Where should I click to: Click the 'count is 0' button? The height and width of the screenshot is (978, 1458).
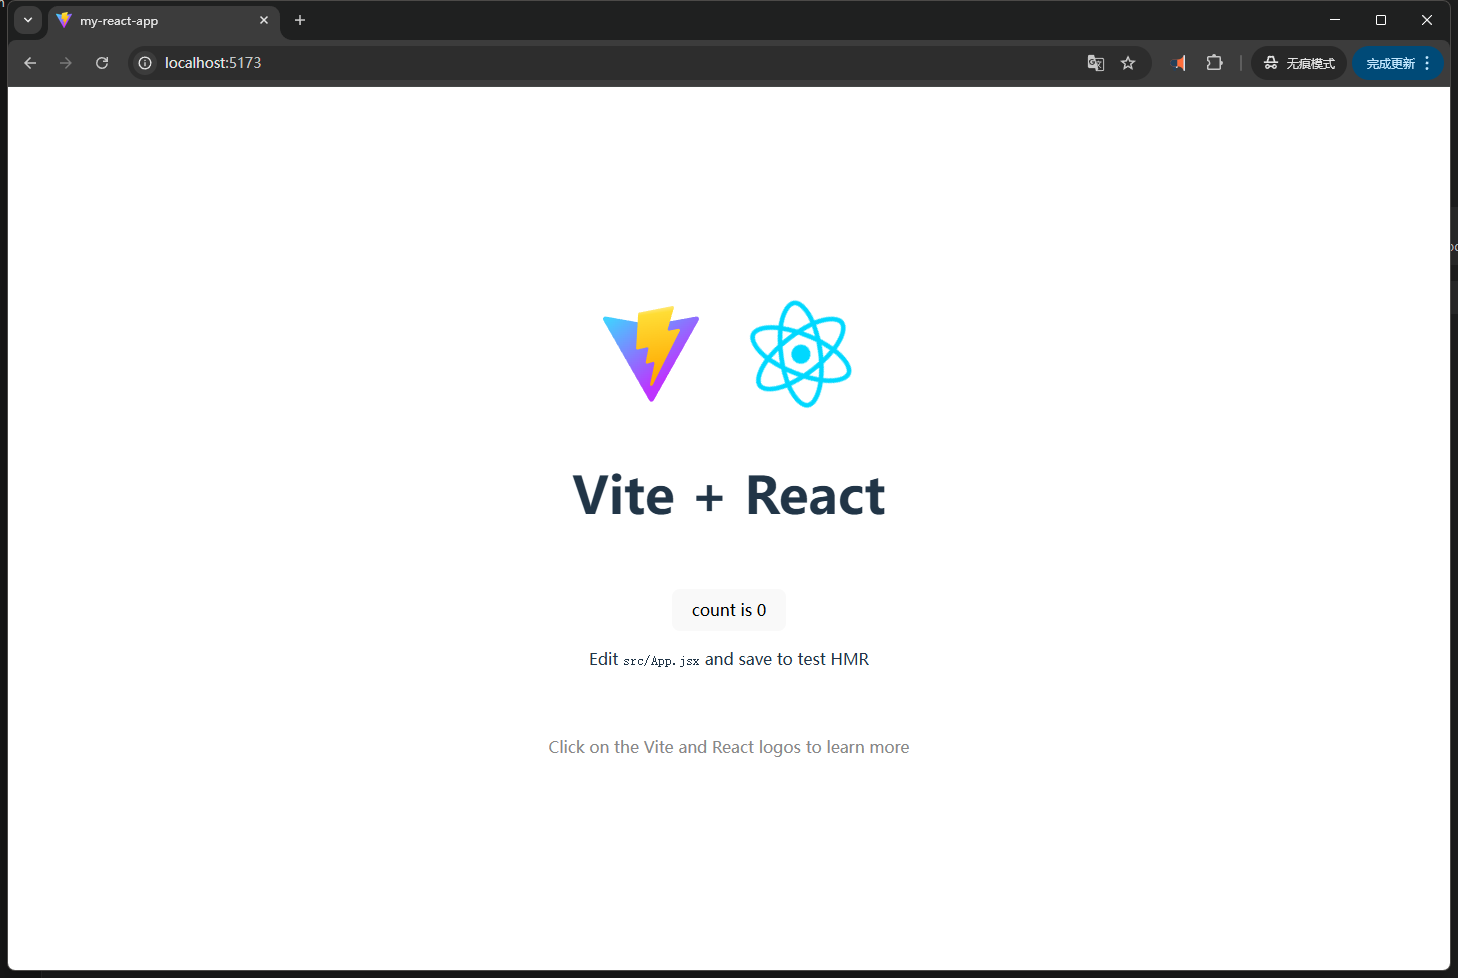729,610
